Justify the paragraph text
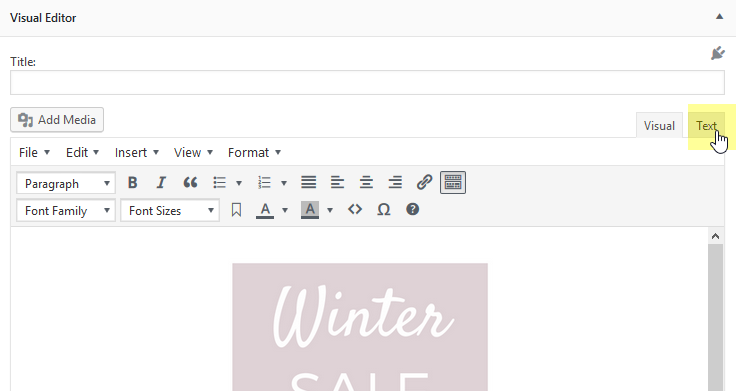 click(309, 183)
